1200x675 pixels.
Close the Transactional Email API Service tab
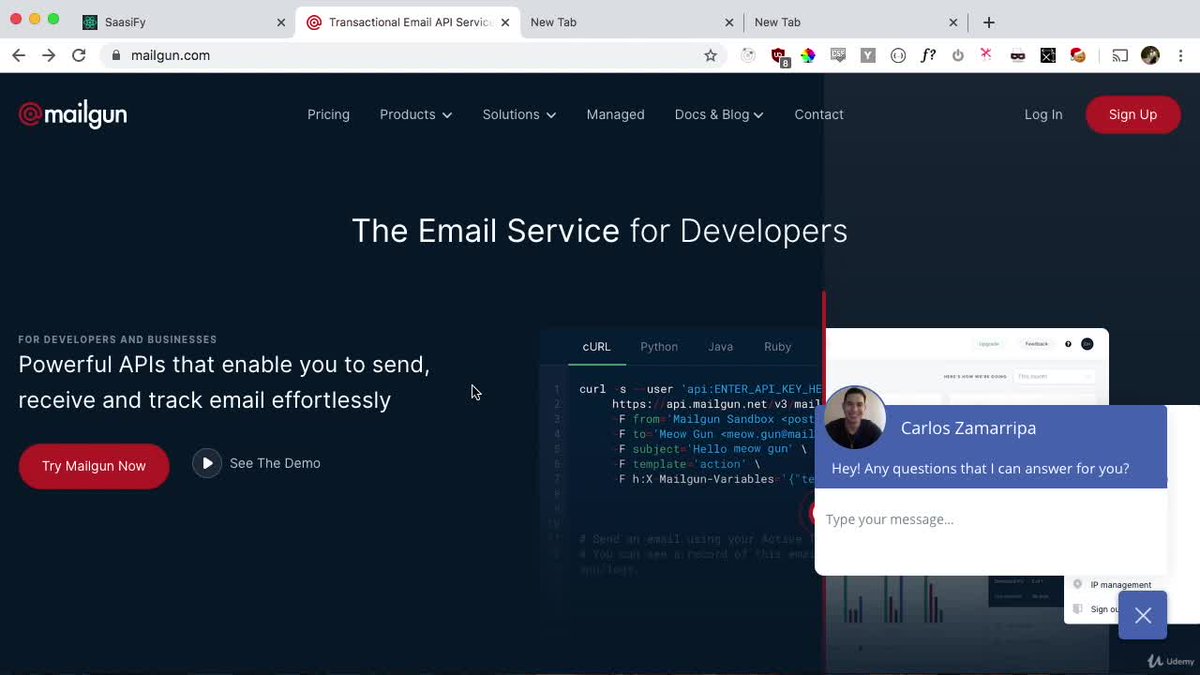(505, 22)
